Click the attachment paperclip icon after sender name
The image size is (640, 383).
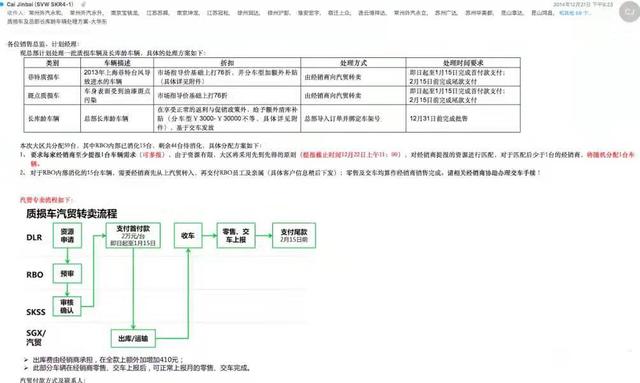click(83, 4)
